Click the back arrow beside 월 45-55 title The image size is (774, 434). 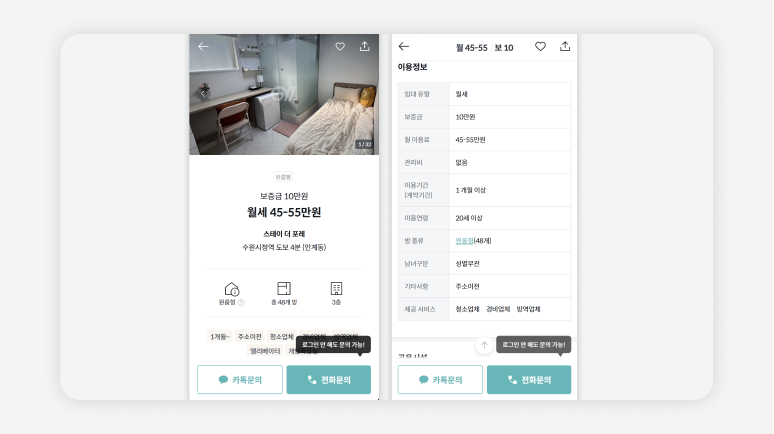404,46
